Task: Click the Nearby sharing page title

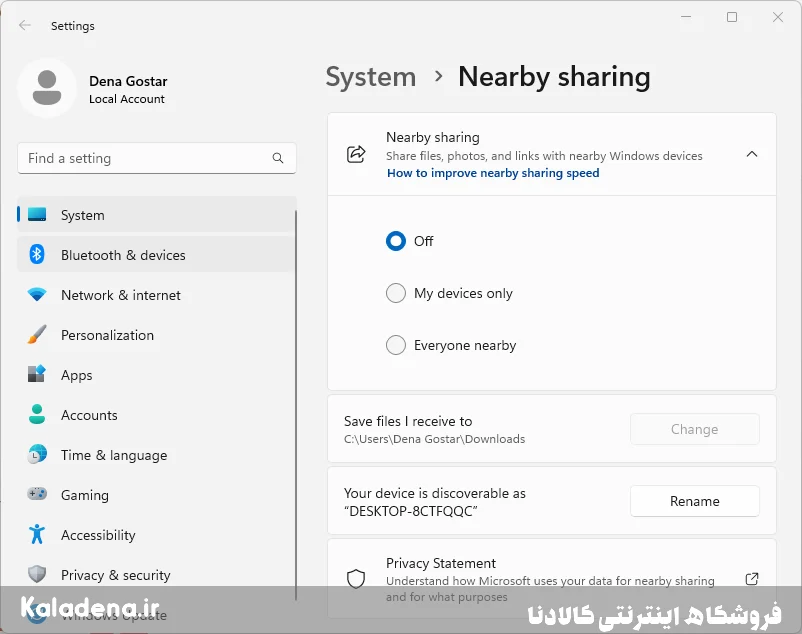Action: coord(554,77)
